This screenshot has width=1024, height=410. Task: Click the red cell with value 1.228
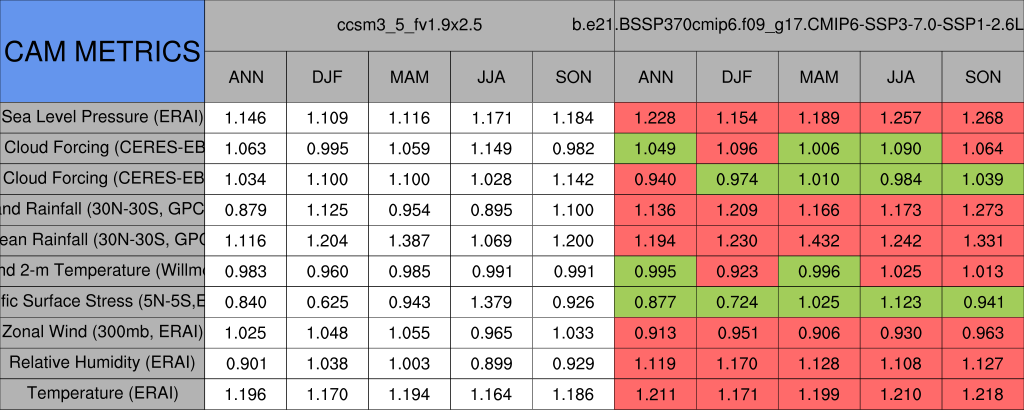tap(655, 117)
